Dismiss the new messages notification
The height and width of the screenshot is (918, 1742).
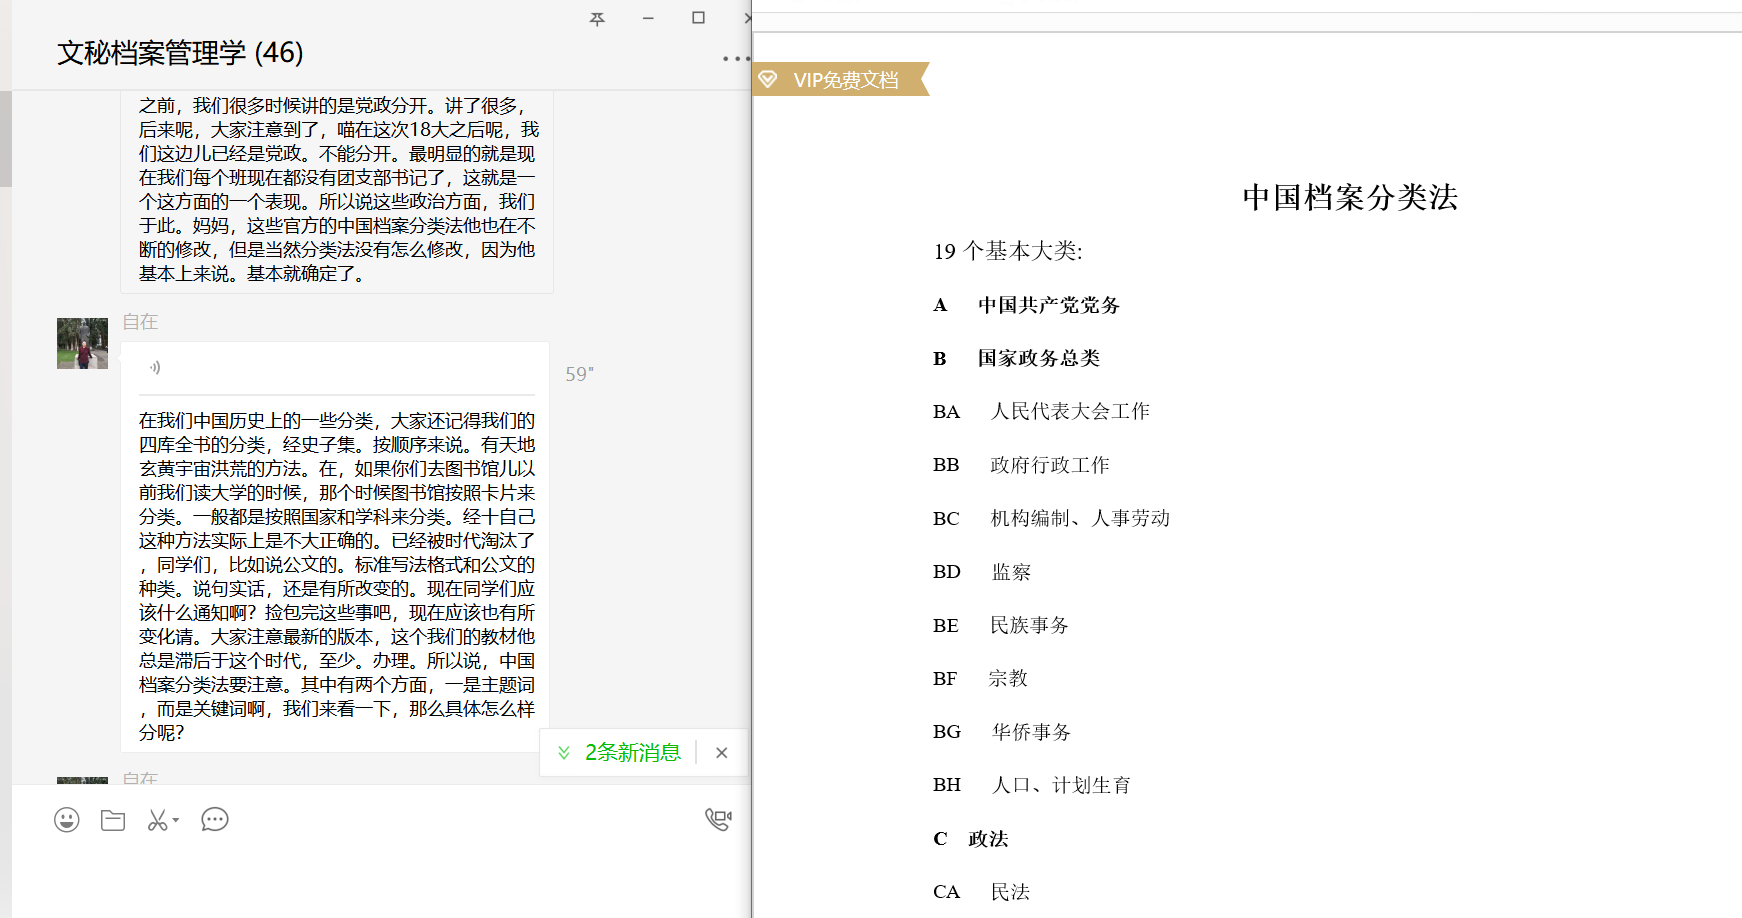click(722, 753)
